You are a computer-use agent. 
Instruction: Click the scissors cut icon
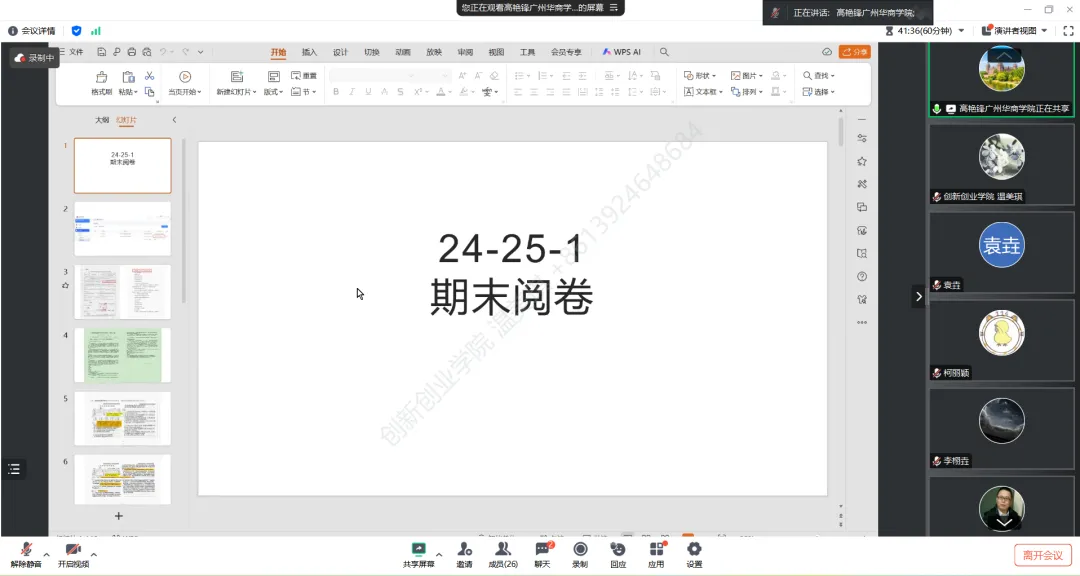tap(148, 76)
